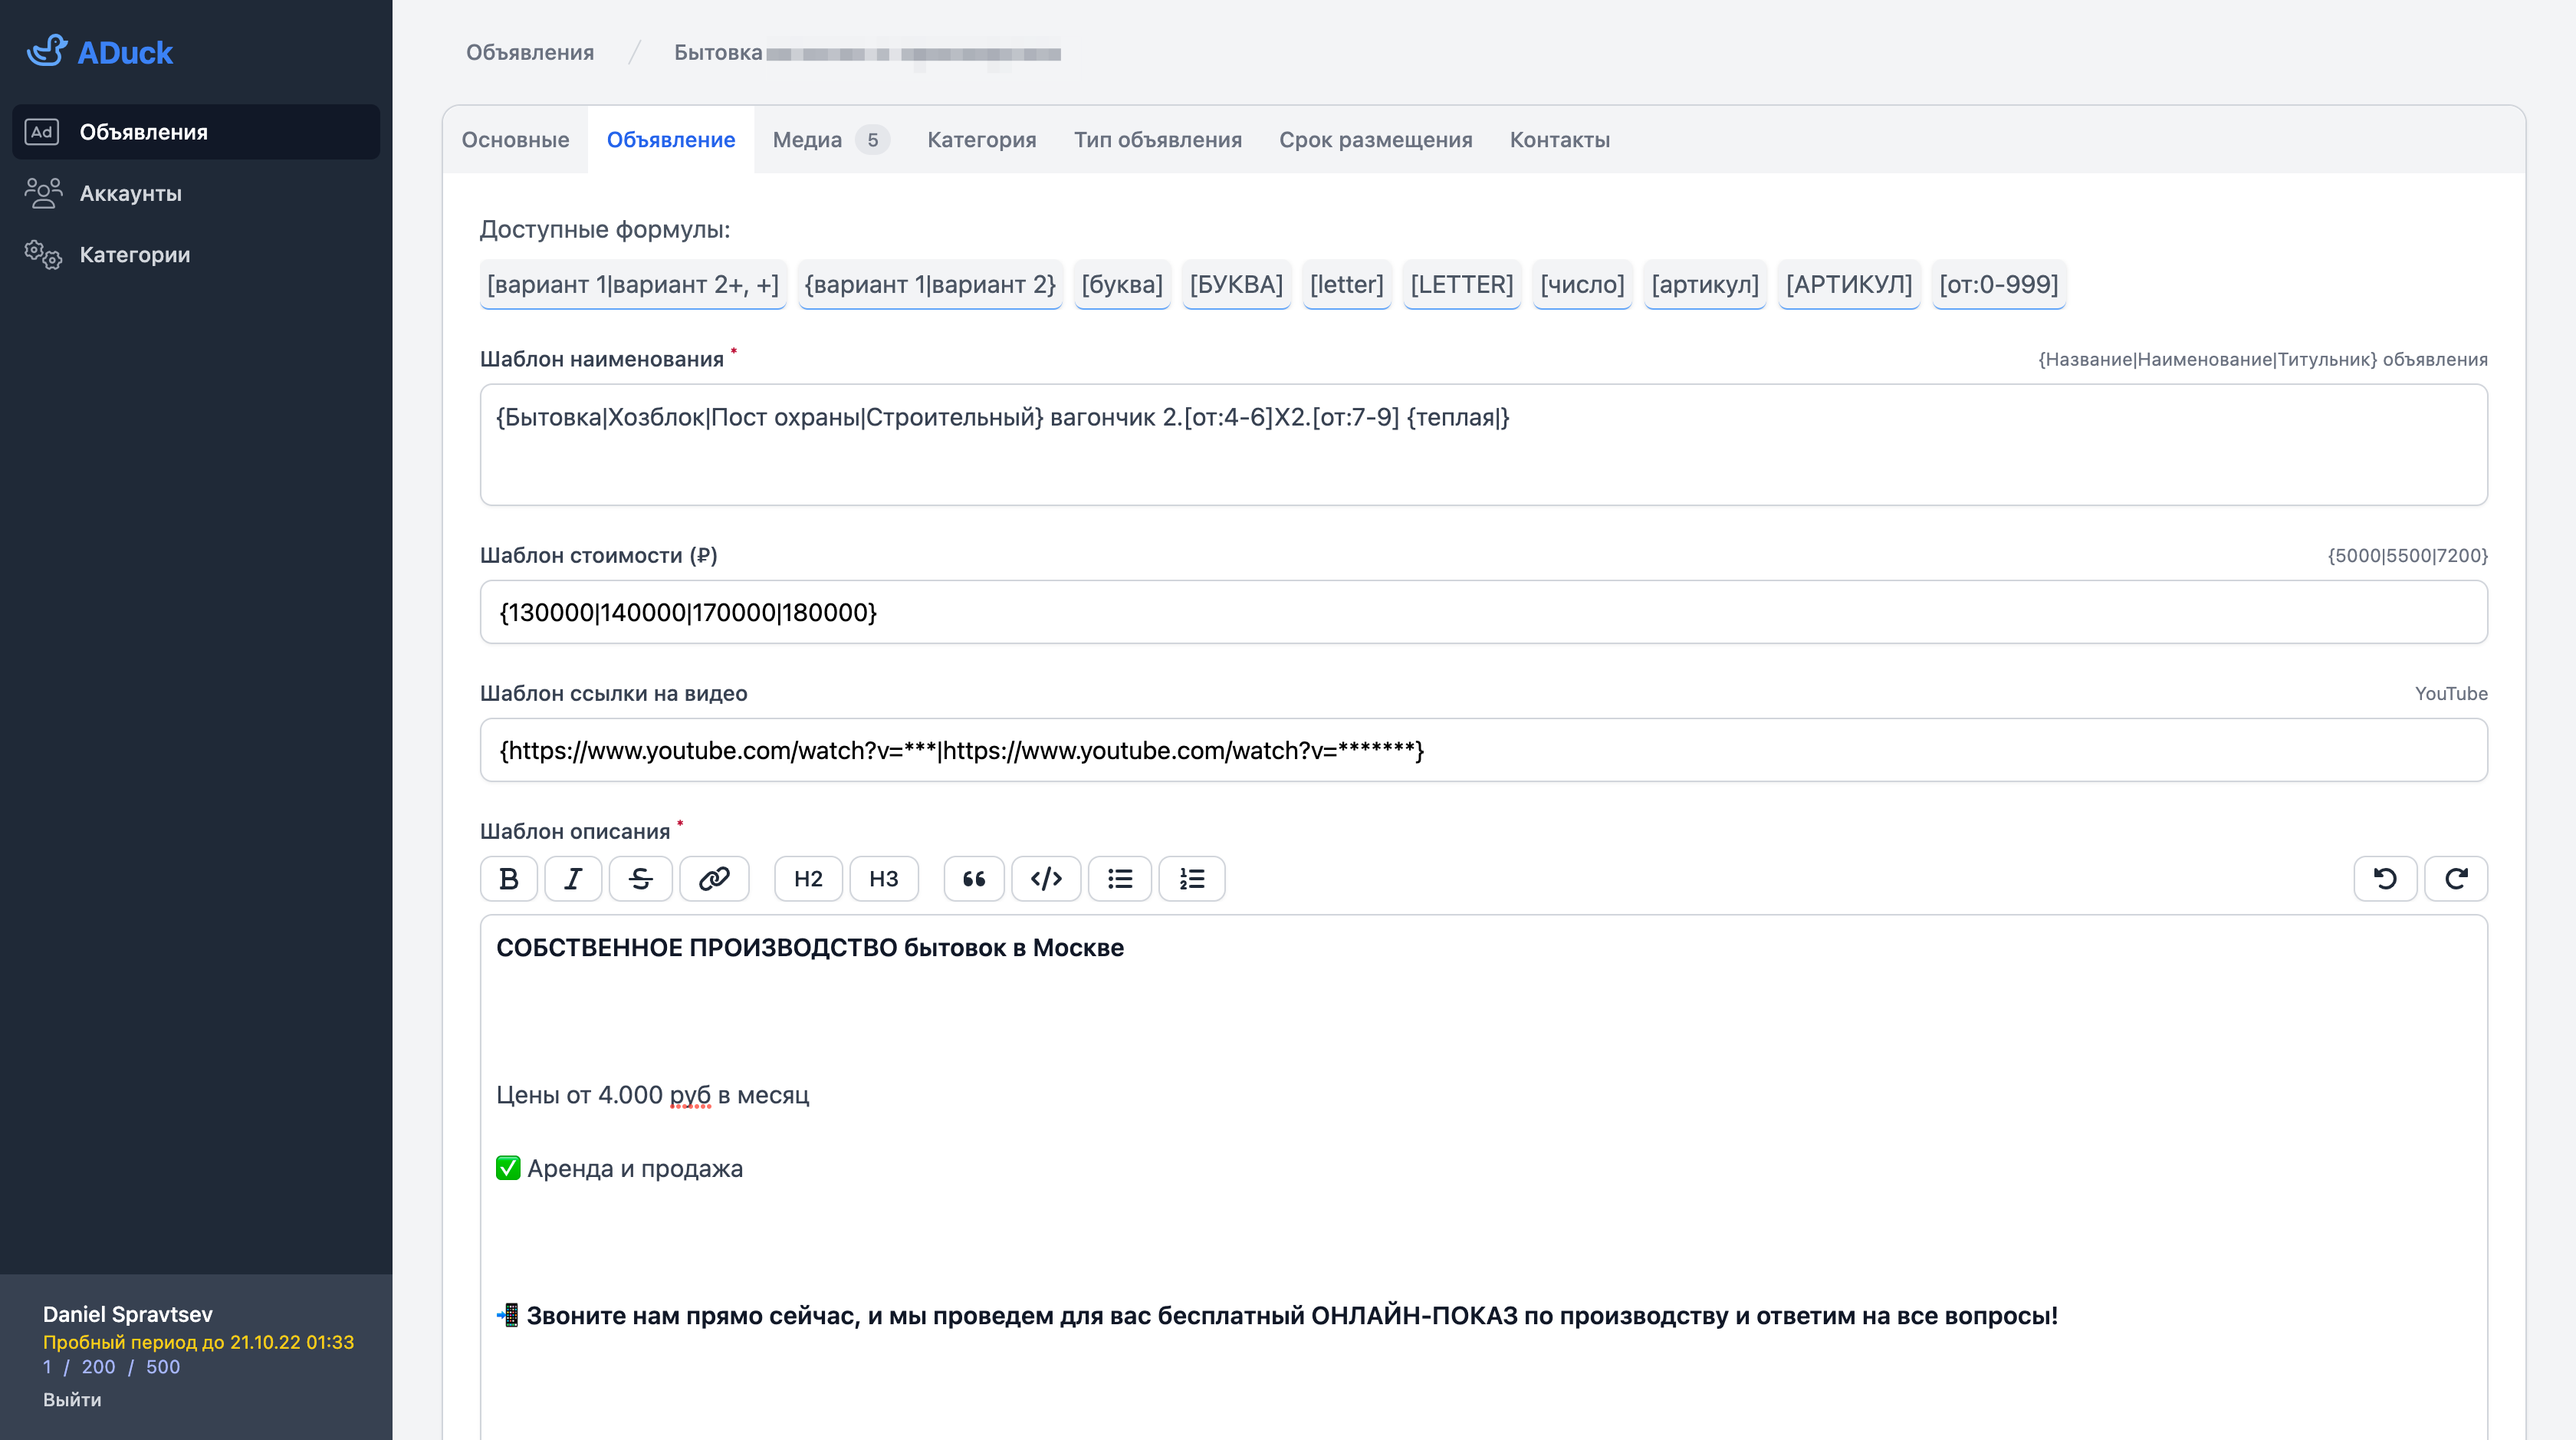Image resolution: width=2576 pixels, height=1440 pixels.
Task: Create a numbered list
Action: [x=1192, y=879]
